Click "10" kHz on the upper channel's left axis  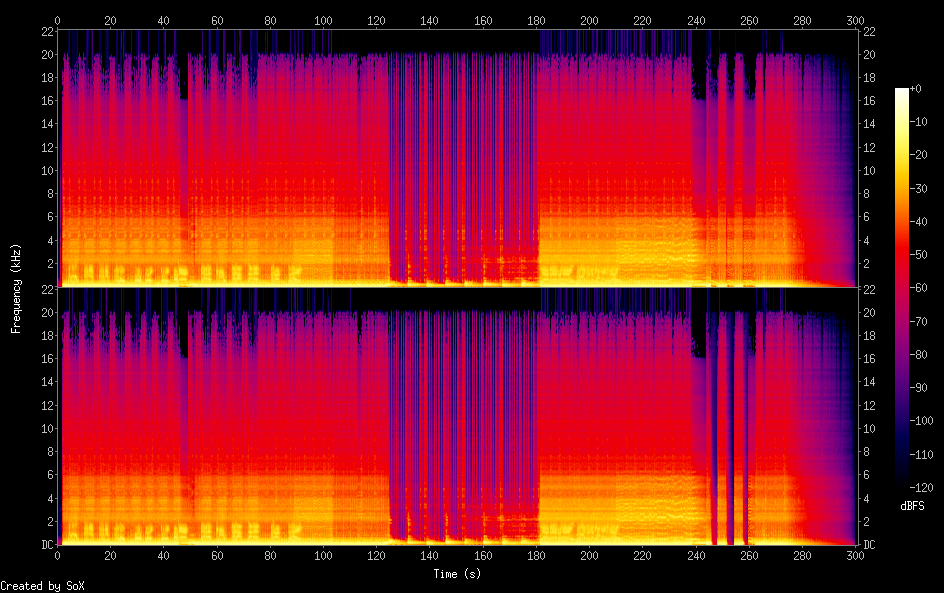point(45,171)
